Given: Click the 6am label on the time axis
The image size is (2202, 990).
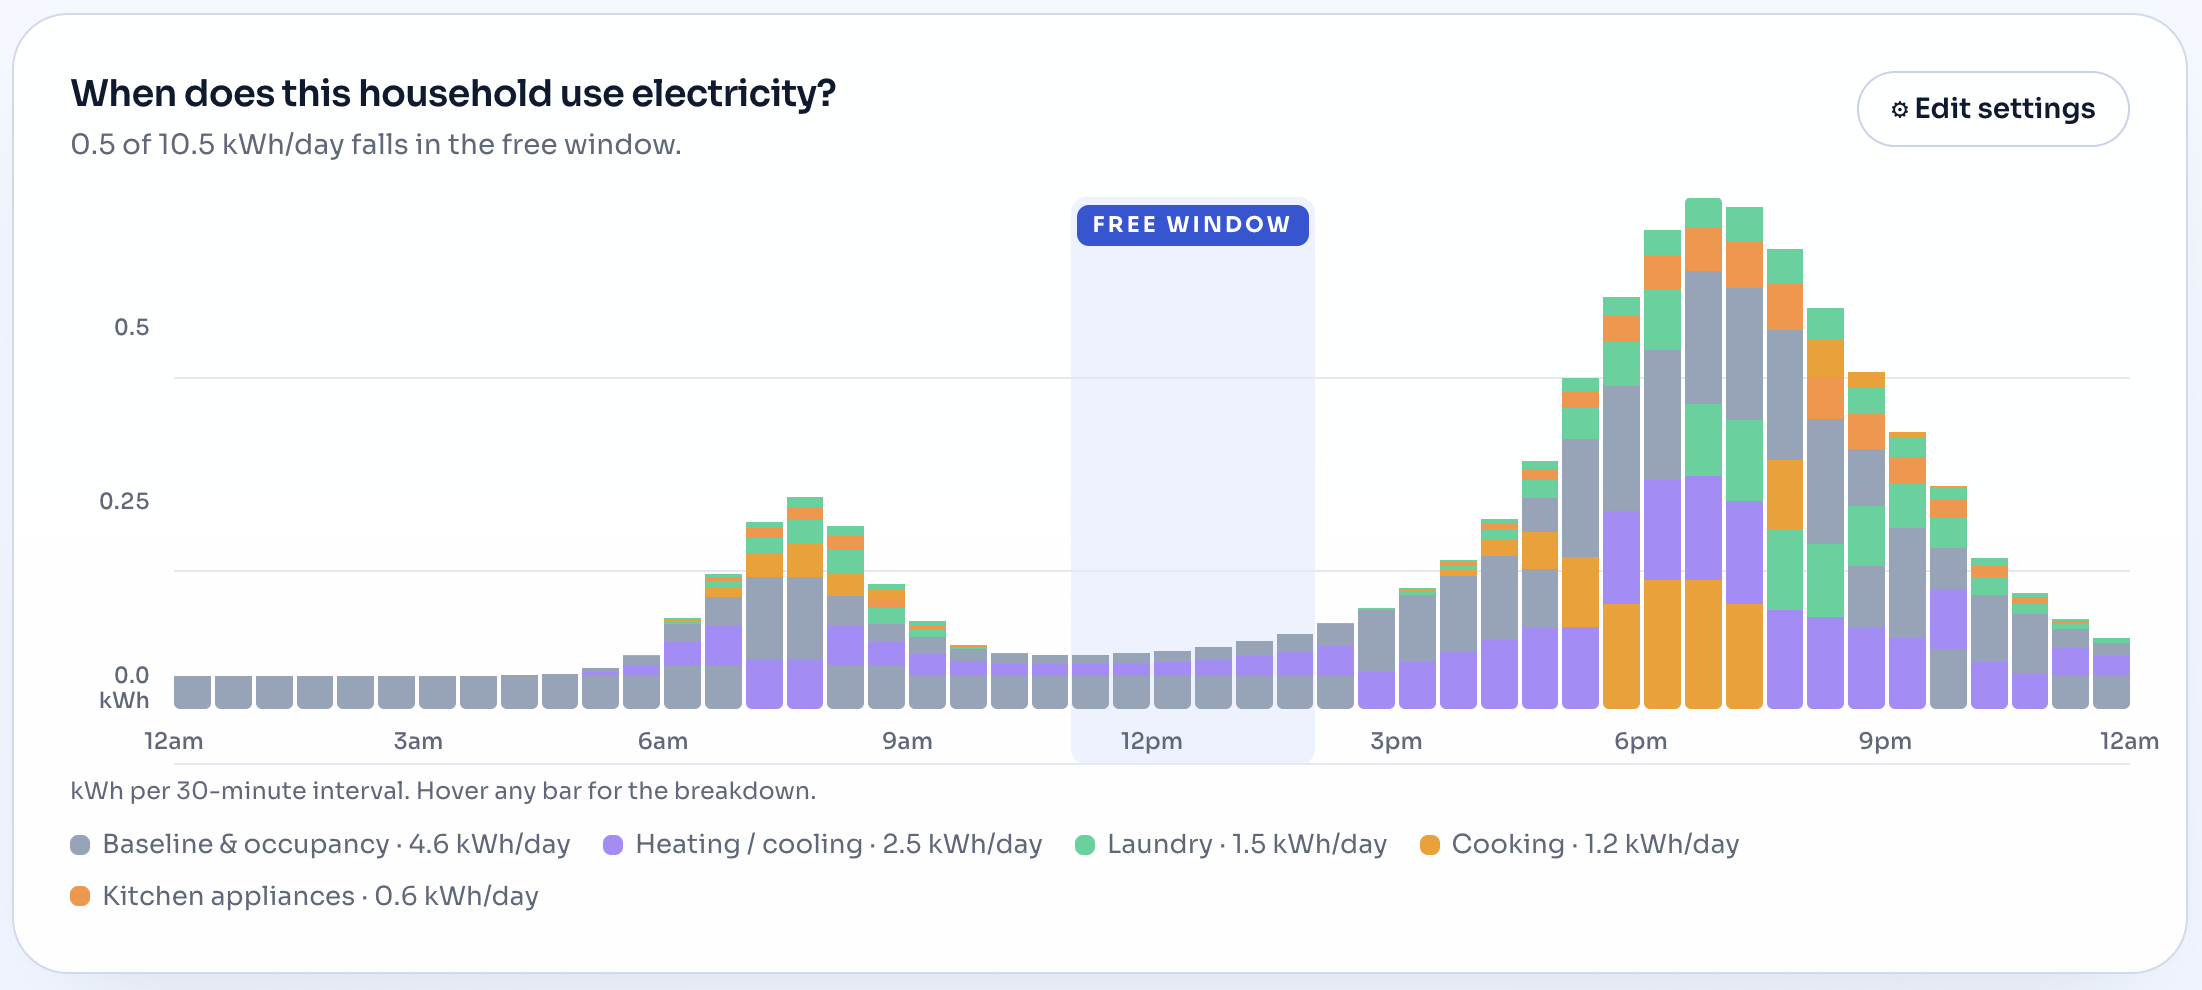Looking at the screenshot, I should coord(663,741).
